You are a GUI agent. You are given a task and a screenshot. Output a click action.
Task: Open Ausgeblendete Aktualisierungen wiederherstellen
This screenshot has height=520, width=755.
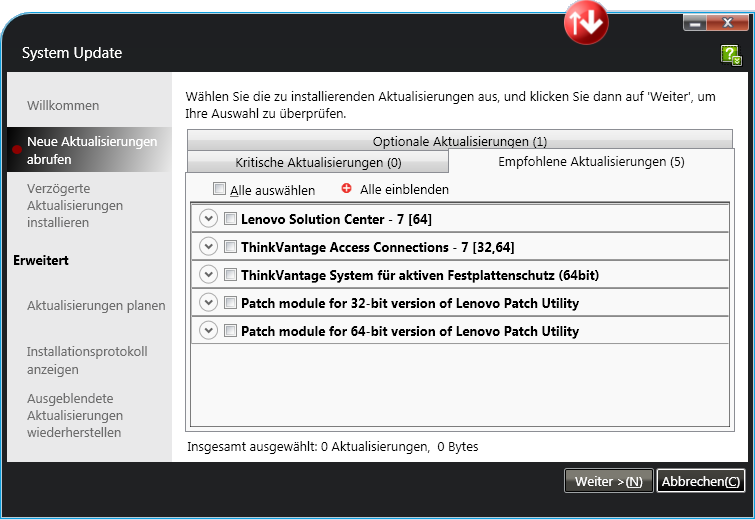point(75,416)
